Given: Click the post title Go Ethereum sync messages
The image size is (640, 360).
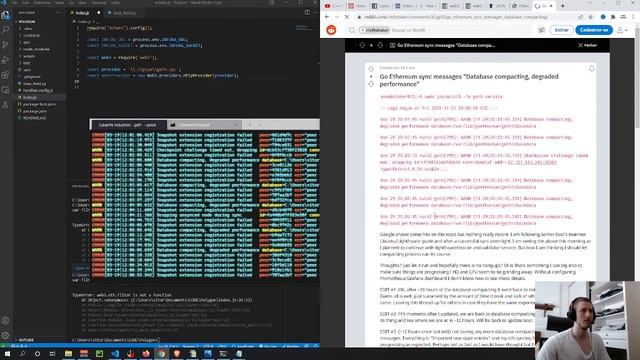Looking at the screenshot, I should tap(469, 80).
